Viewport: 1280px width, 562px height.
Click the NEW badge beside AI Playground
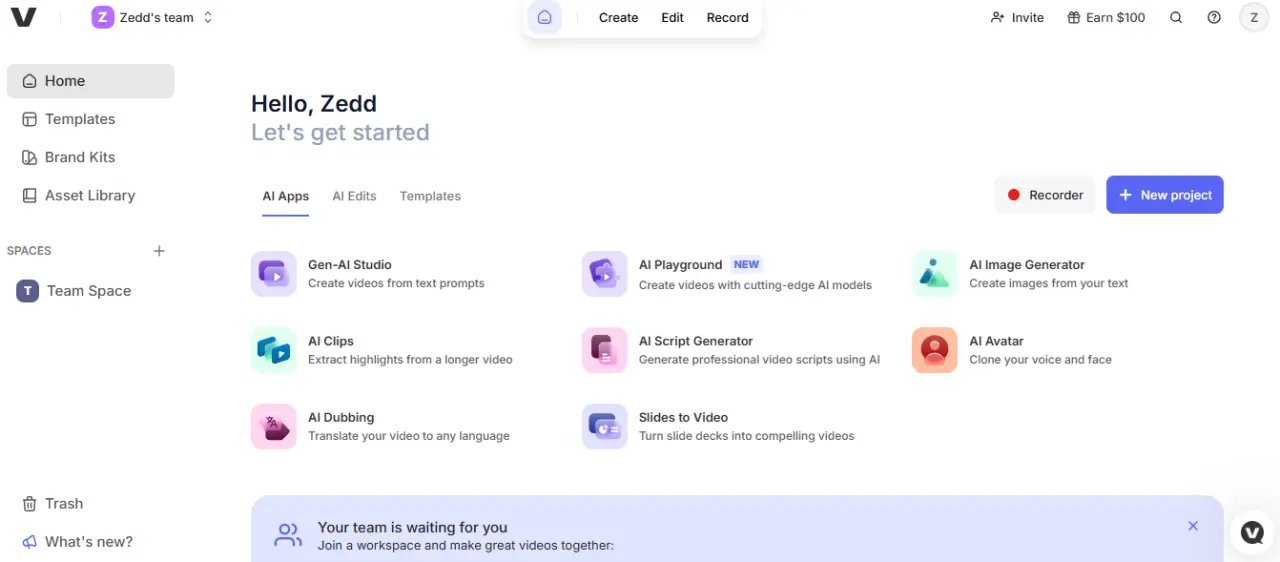747,265
